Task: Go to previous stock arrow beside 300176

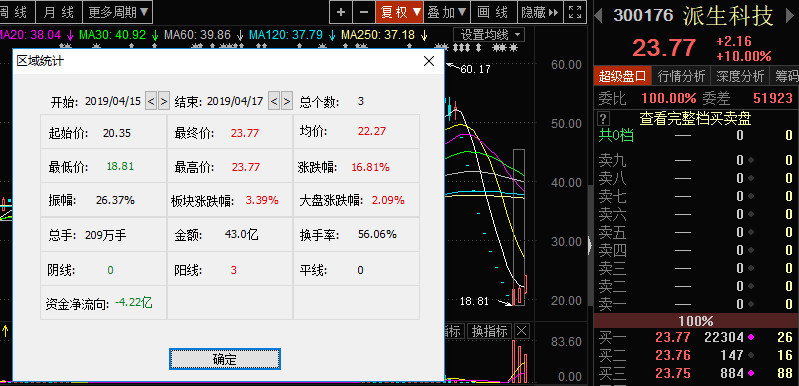Action: pyautogui.click(x=599, y=15)
